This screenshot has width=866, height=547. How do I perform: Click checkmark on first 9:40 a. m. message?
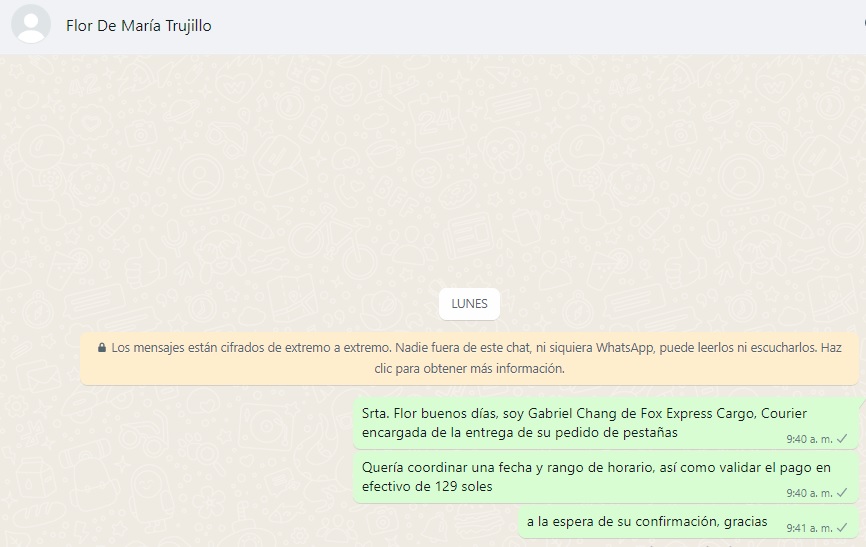coord(842,439)
